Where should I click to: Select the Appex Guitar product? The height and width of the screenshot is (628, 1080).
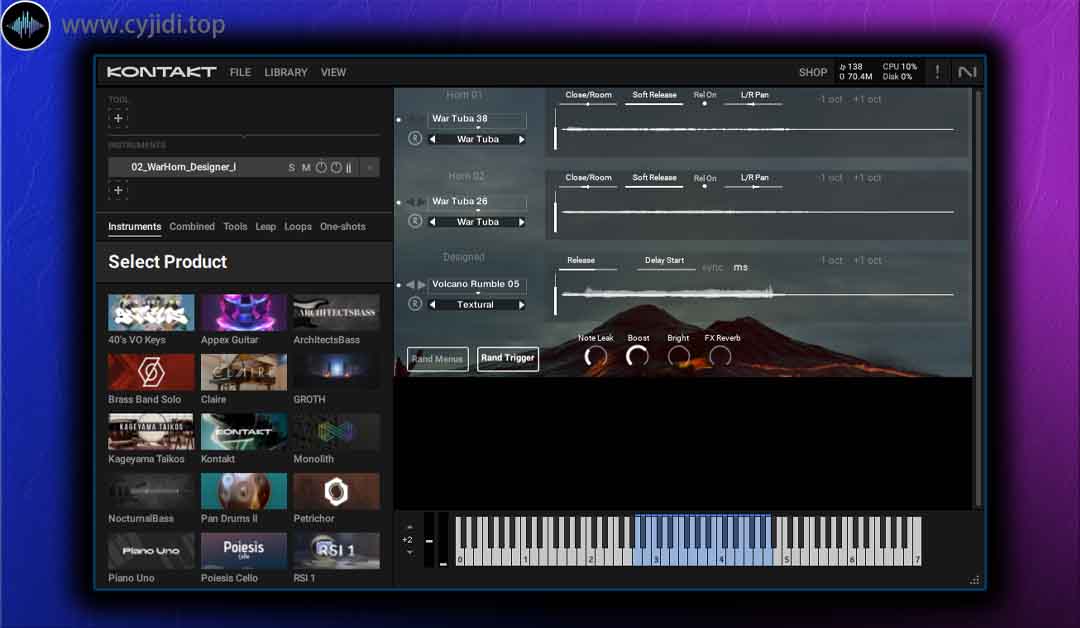click(x=244, y=320)
